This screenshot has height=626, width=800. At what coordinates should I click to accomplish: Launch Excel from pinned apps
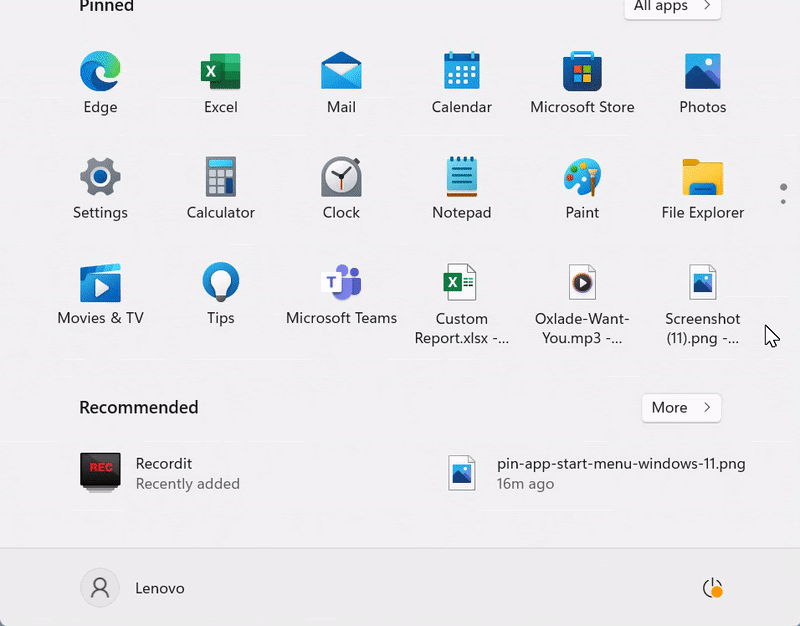(x=220, y=83)
